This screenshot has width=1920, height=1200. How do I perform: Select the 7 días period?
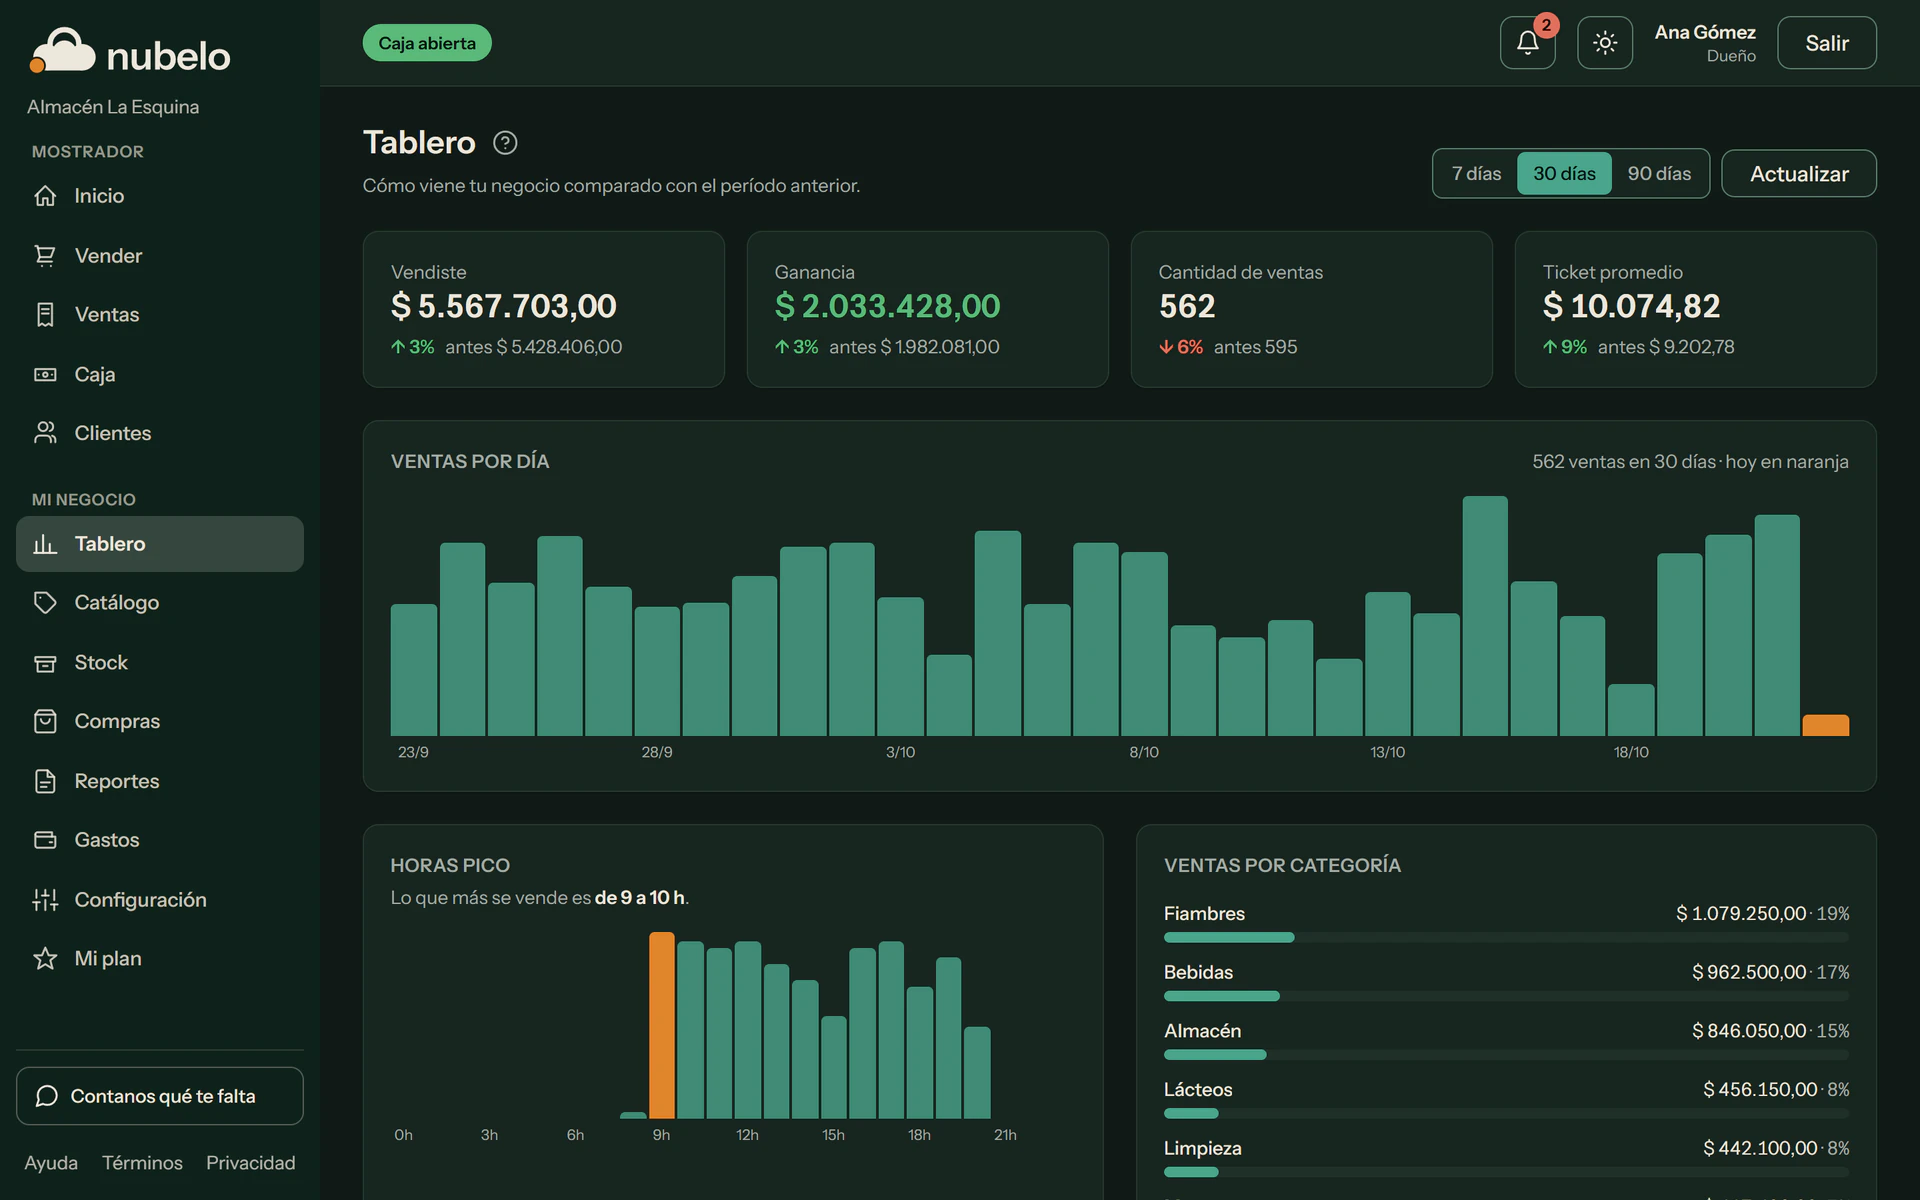[x=1476, y=174]
